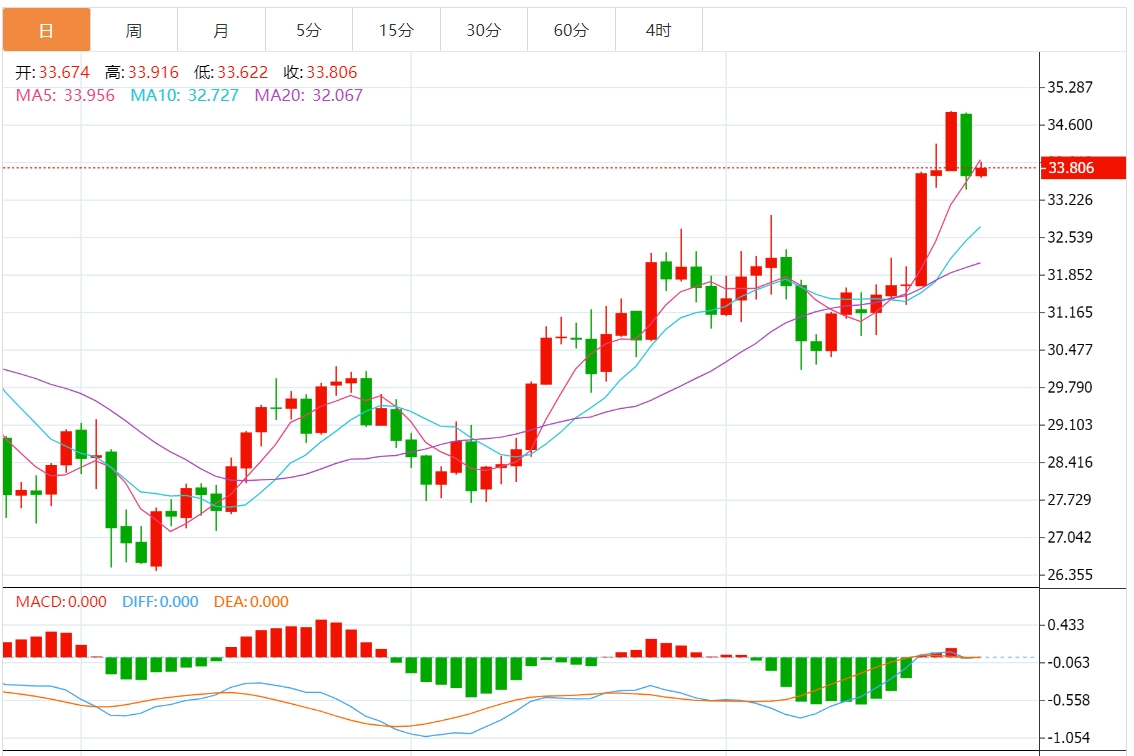This screenshot has height=756, width=1134.
Task: Click the DEA: 0.000 label
Action: coord(251,602)
